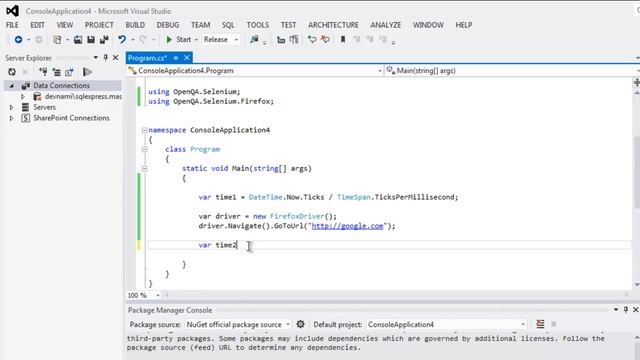The width and height of the screenshot is (640, 360).
Task: Open the TEST menu
Action: [x=289, y=25]
